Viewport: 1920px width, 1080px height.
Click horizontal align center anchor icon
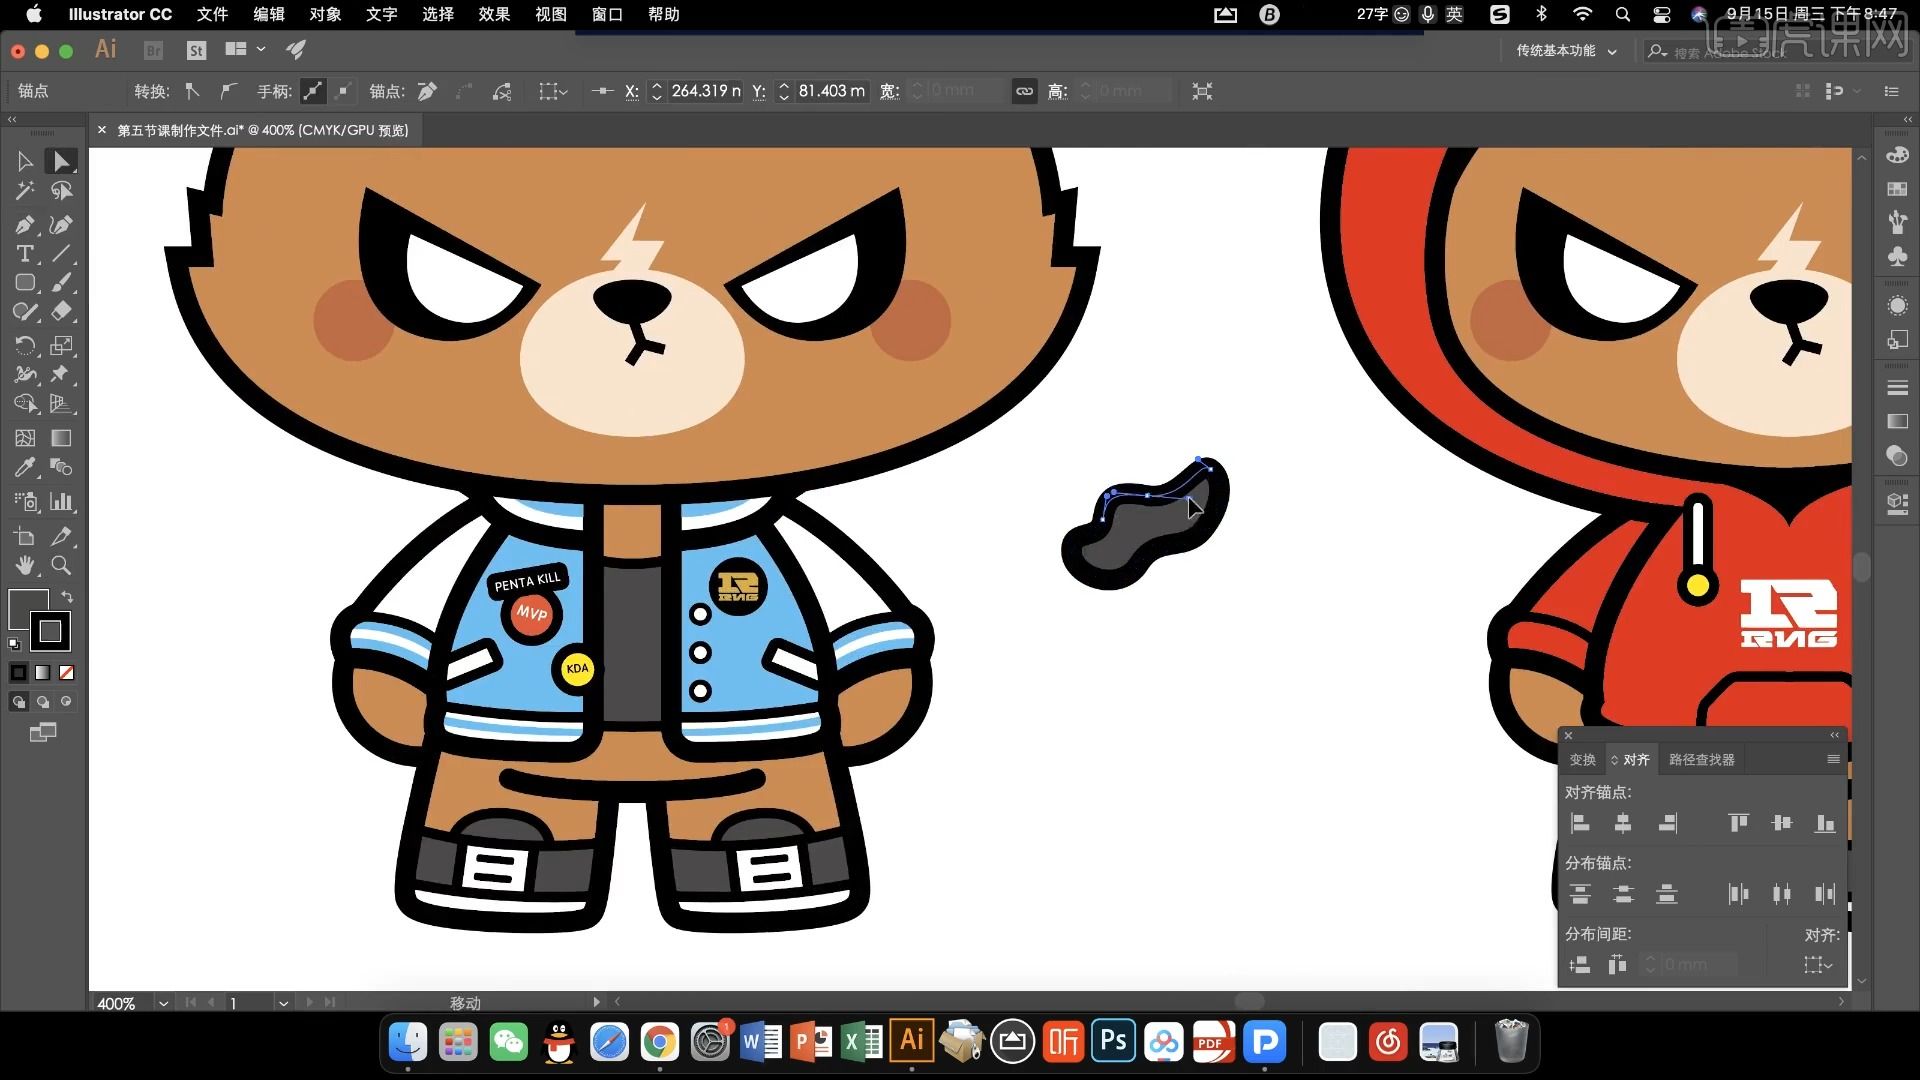(1623, 823)
